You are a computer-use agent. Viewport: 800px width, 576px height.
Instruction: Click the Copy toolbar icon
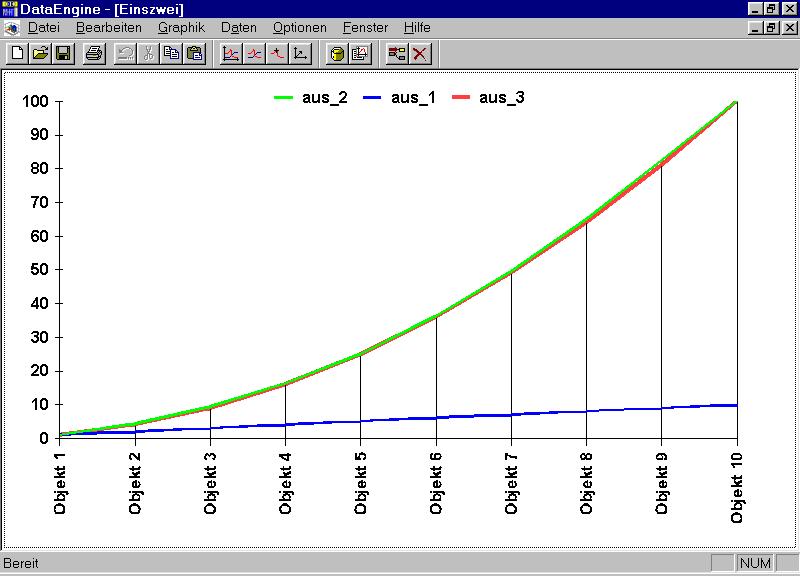pyautogui.click(x=171, y=53)
